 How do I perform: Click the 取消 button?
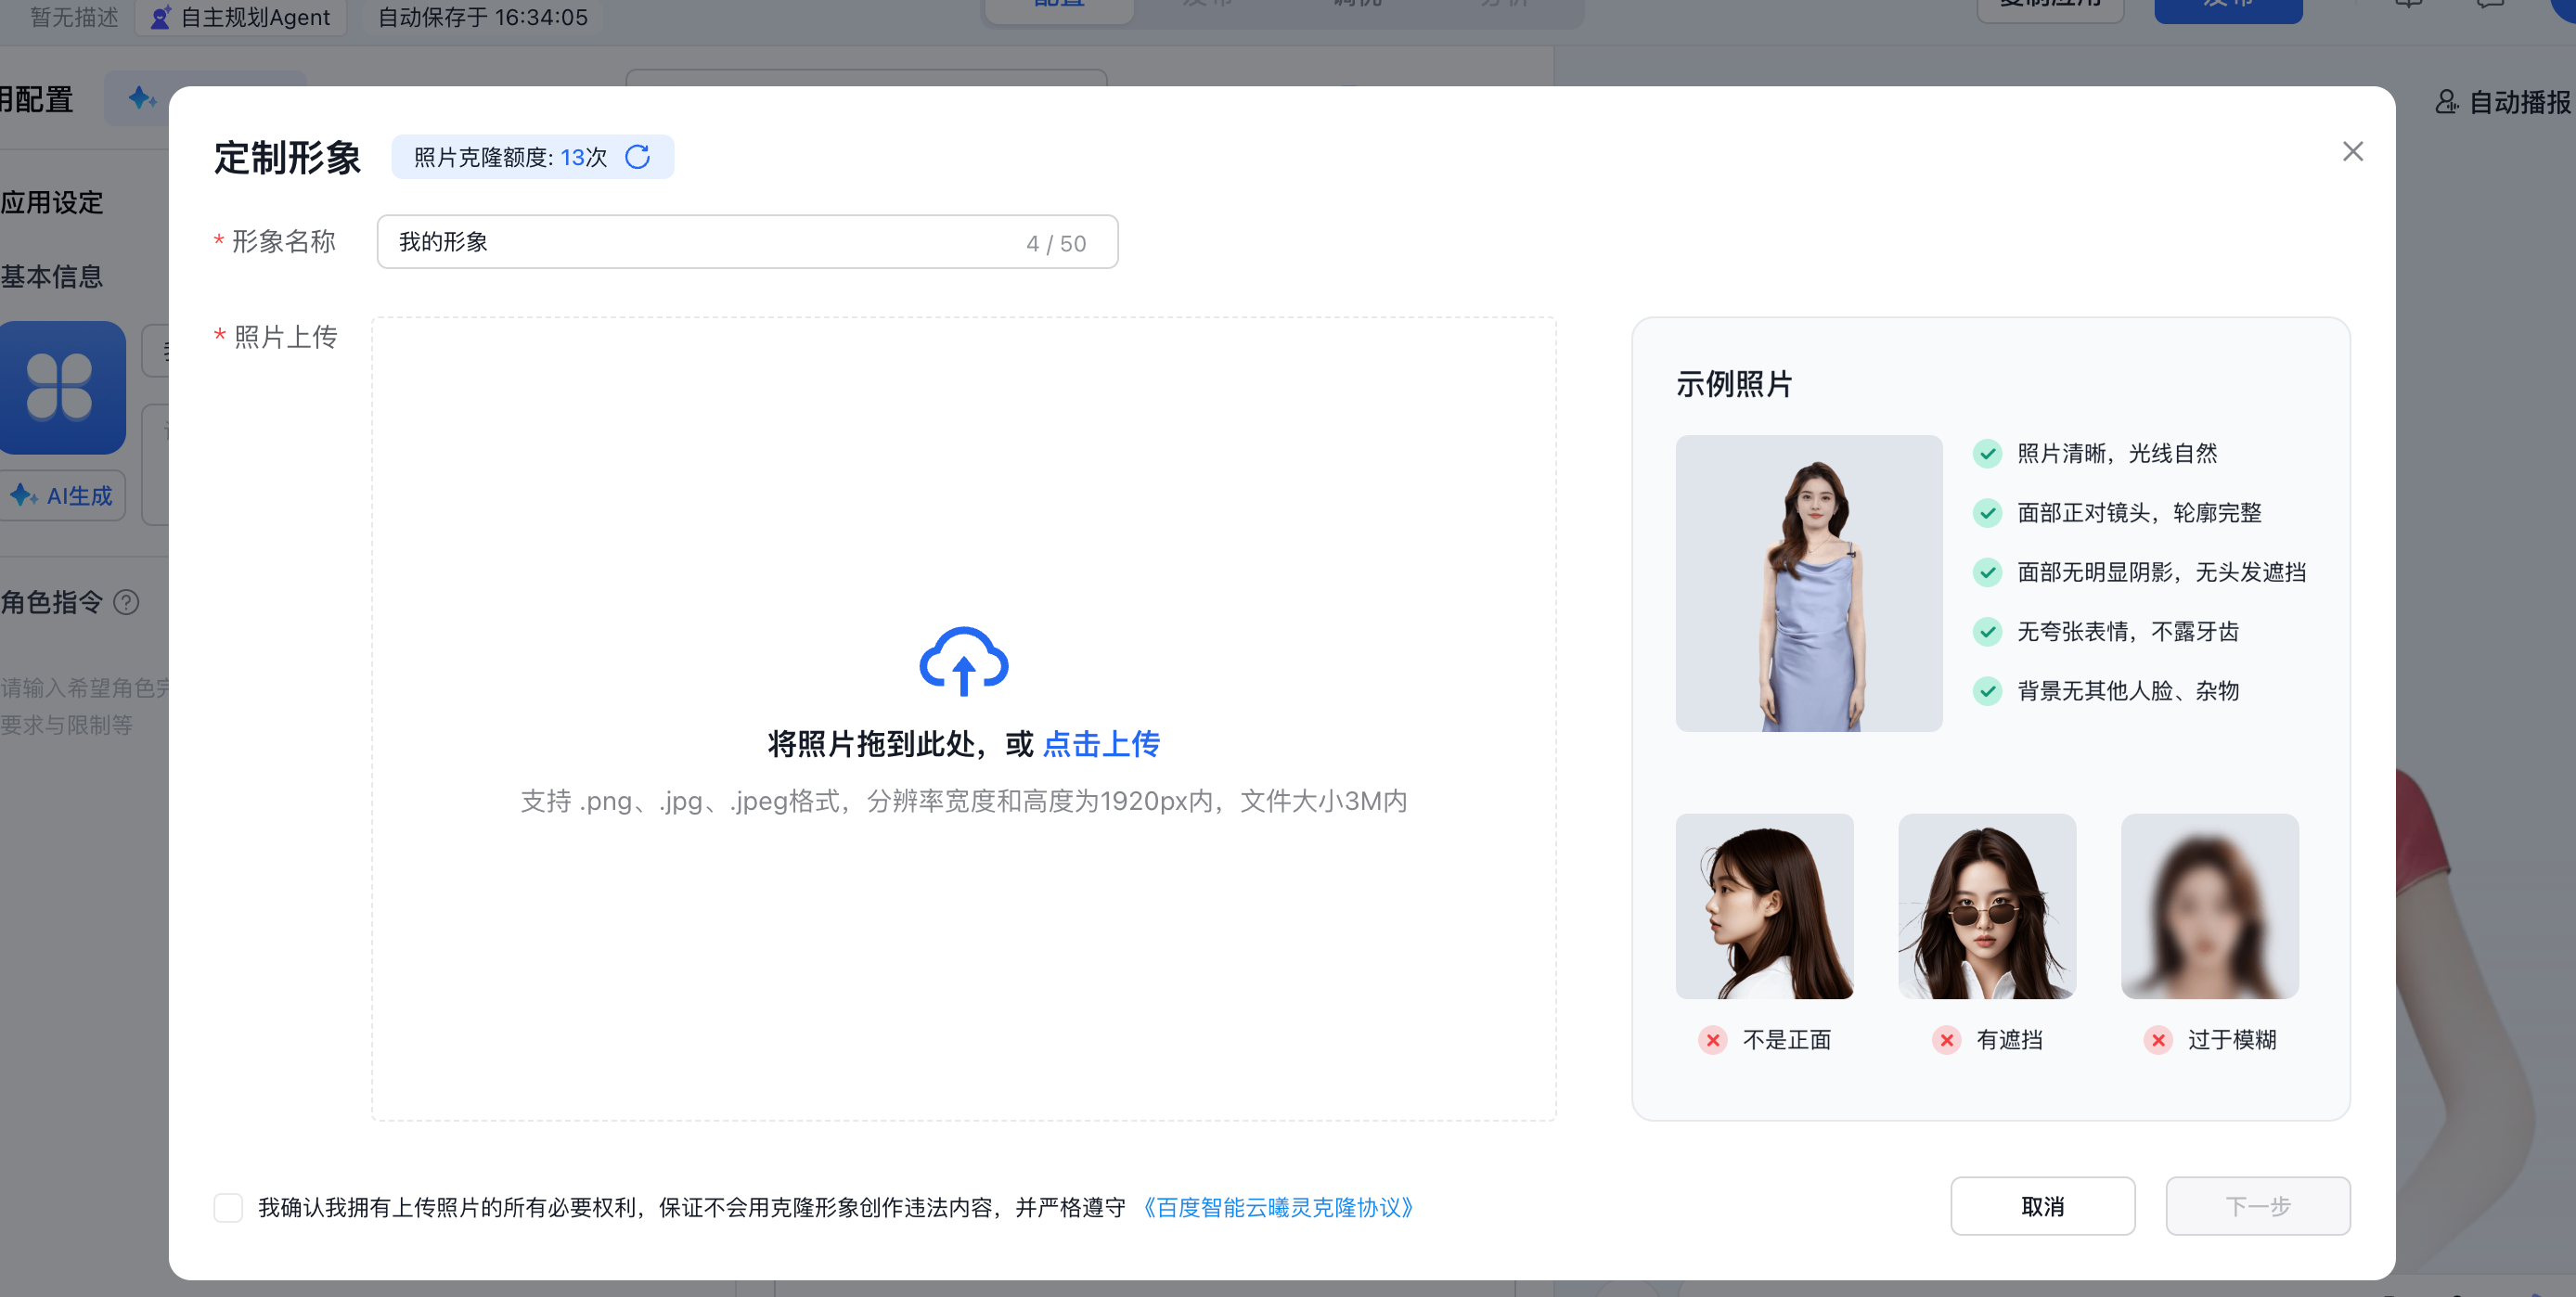[2042, 1206]
